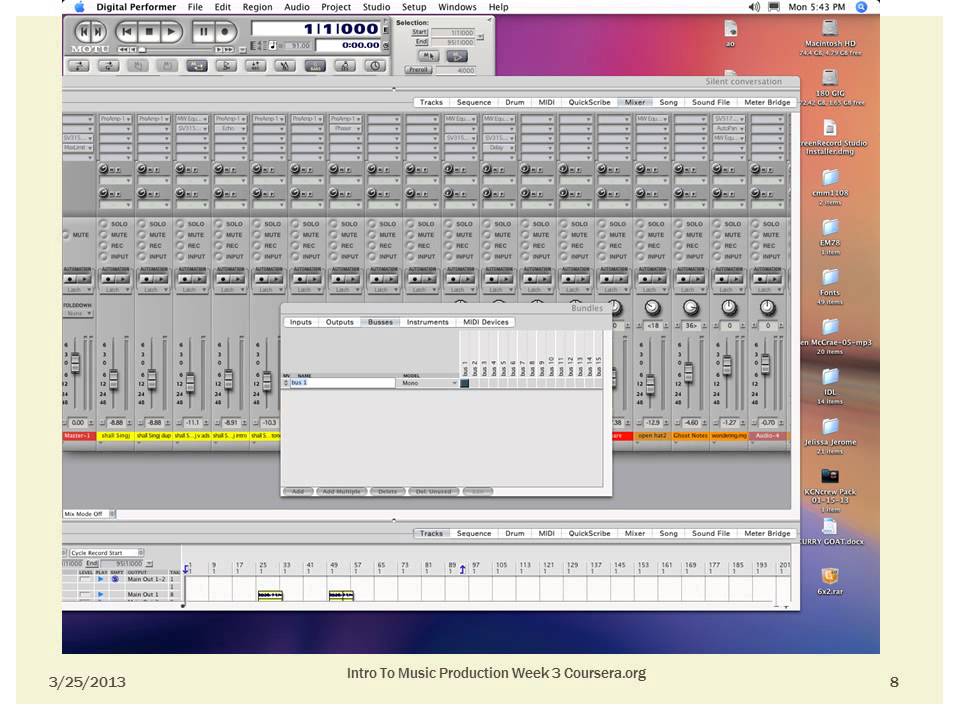Turn the pan knob on open hat2 channel
The height and width of the screenshot is (720, 960).
[652, 307]
